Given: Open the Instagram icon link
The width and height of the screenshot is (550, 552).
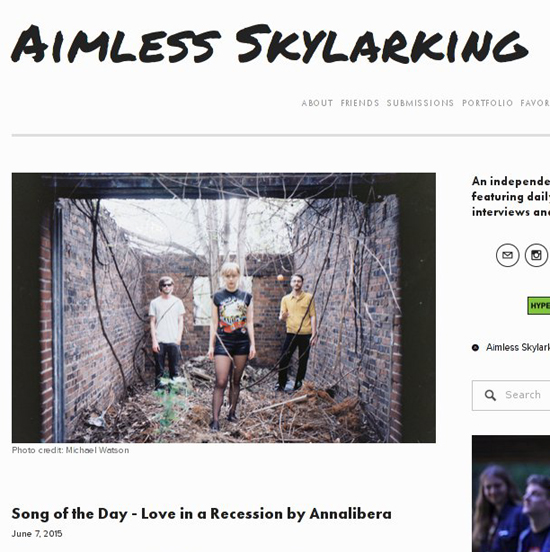Looking at the screenshot, I should pos(536,255).
